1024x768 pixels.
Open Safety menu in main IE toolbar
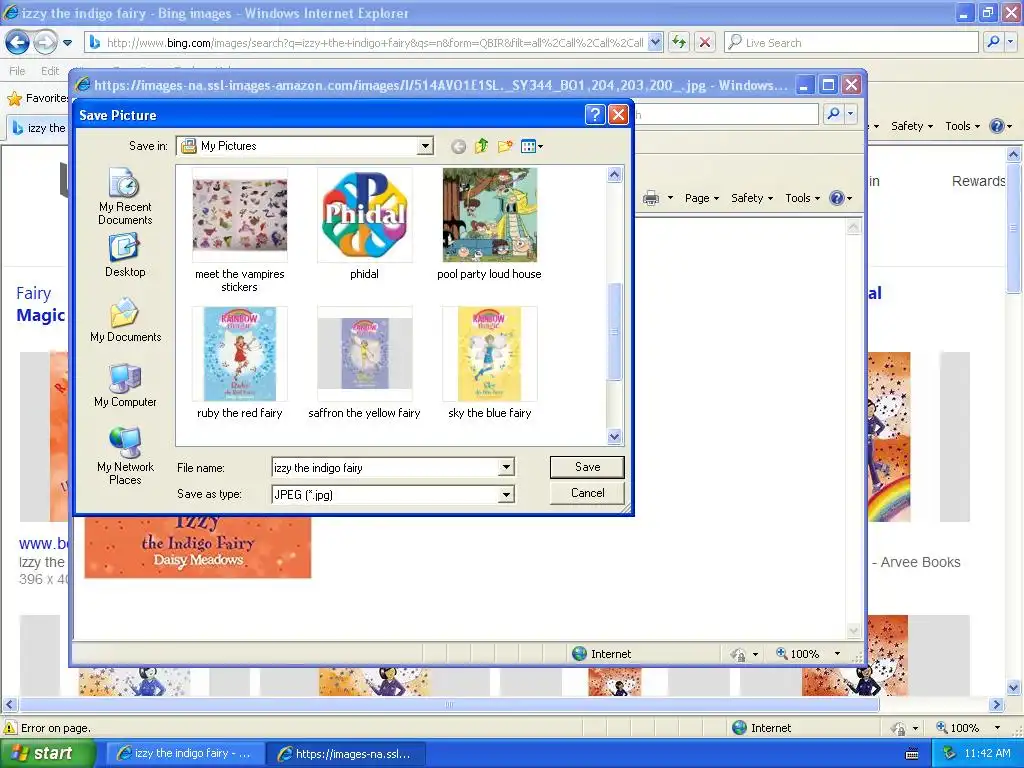click(912, 126)
